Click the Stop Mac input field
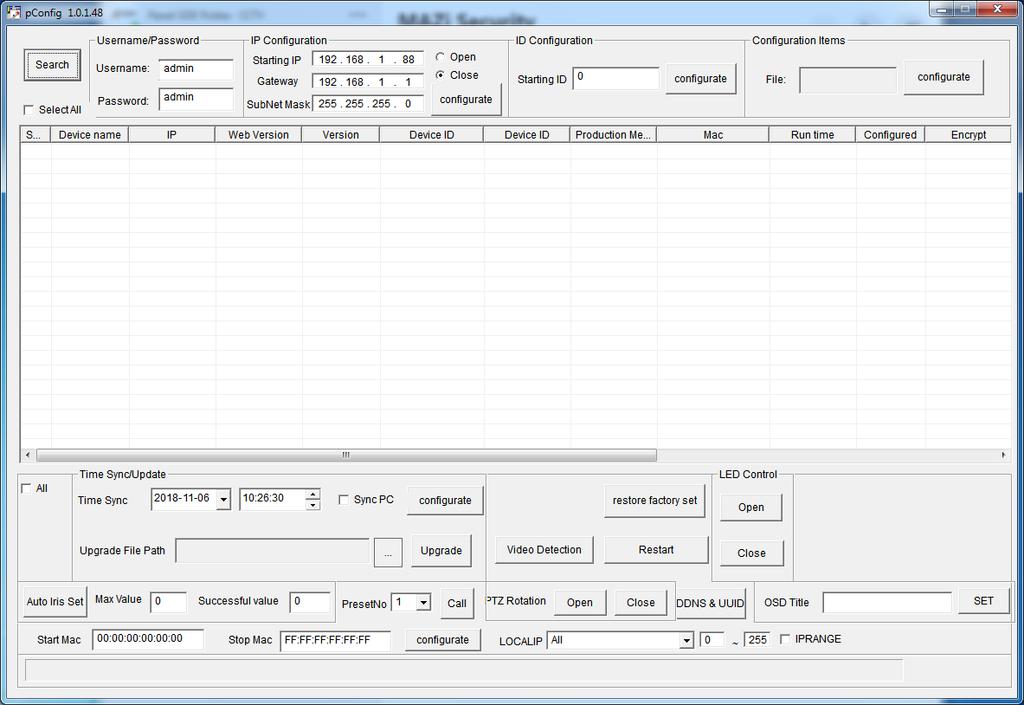The height and width of the screenshot is (705, 1024). [x=335, y=640]
